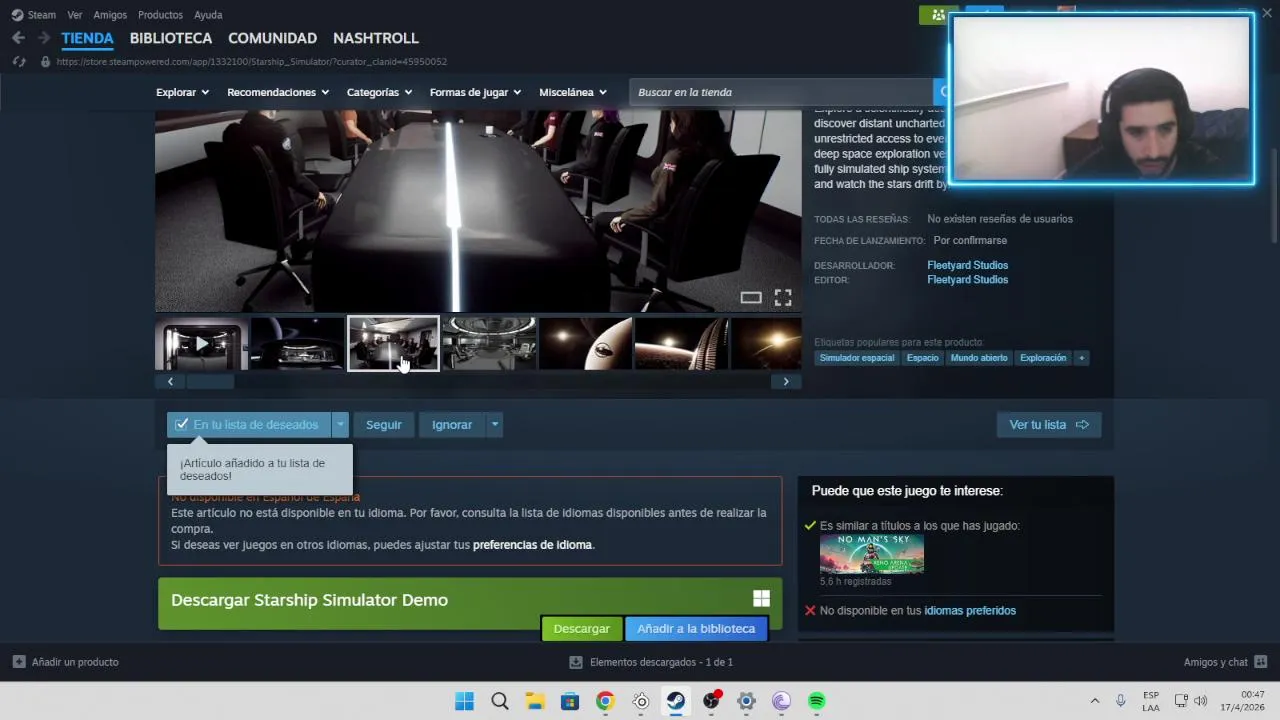1280x720 pixels.
Task: Expand the Miscelánea dropdown
Action: pyautogui.click(x=572, y=92)
